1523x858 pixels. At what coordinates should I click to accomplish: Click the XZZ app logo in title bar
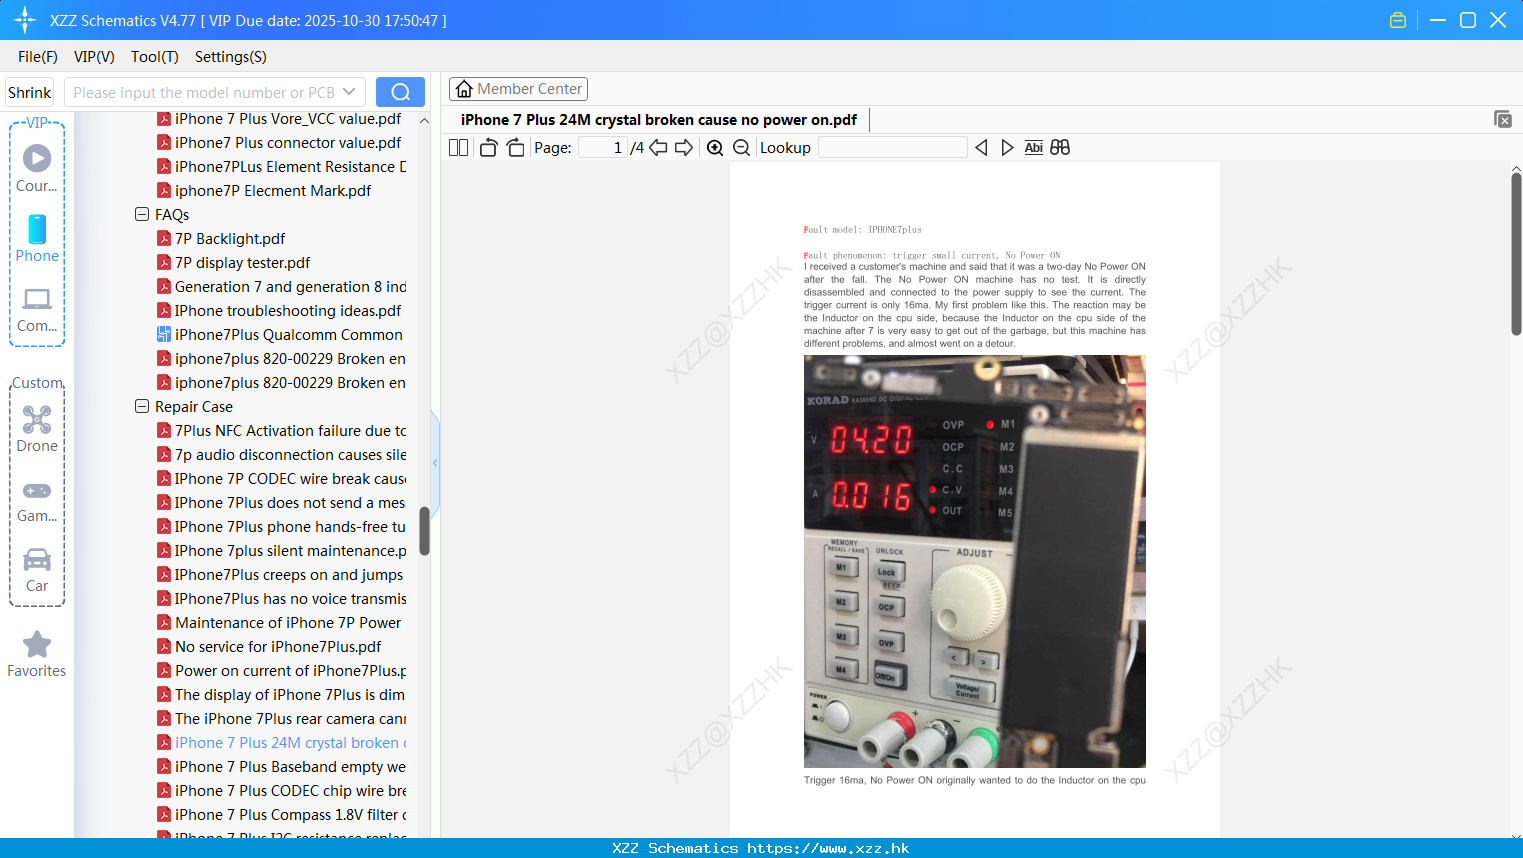click(x=25, y=20)
